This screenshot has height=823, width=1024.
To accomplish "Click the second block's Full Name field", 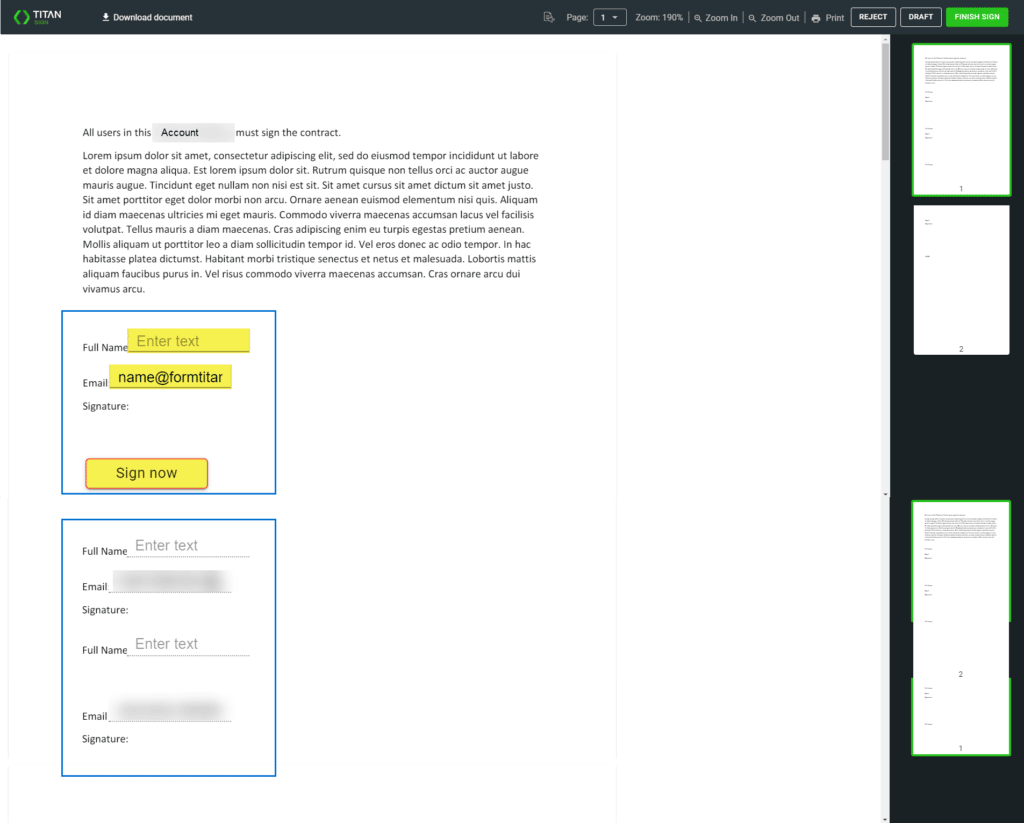I will coord(188,544).
